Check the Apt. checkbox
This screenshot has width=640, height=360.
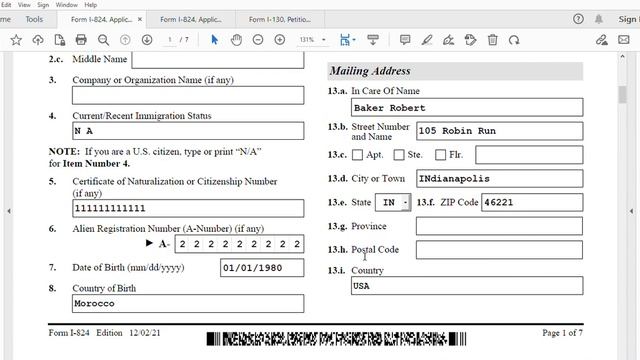(357, 155)
